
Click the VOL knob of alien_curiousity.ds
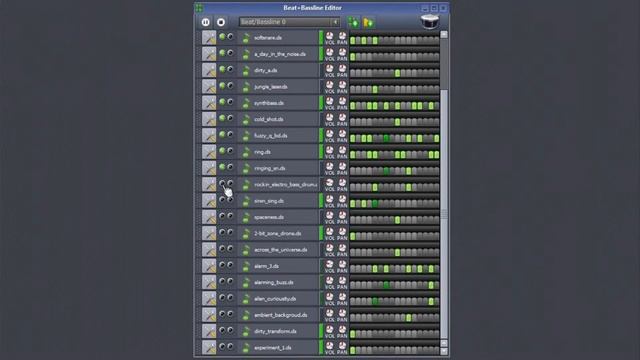tap(329, 297)
